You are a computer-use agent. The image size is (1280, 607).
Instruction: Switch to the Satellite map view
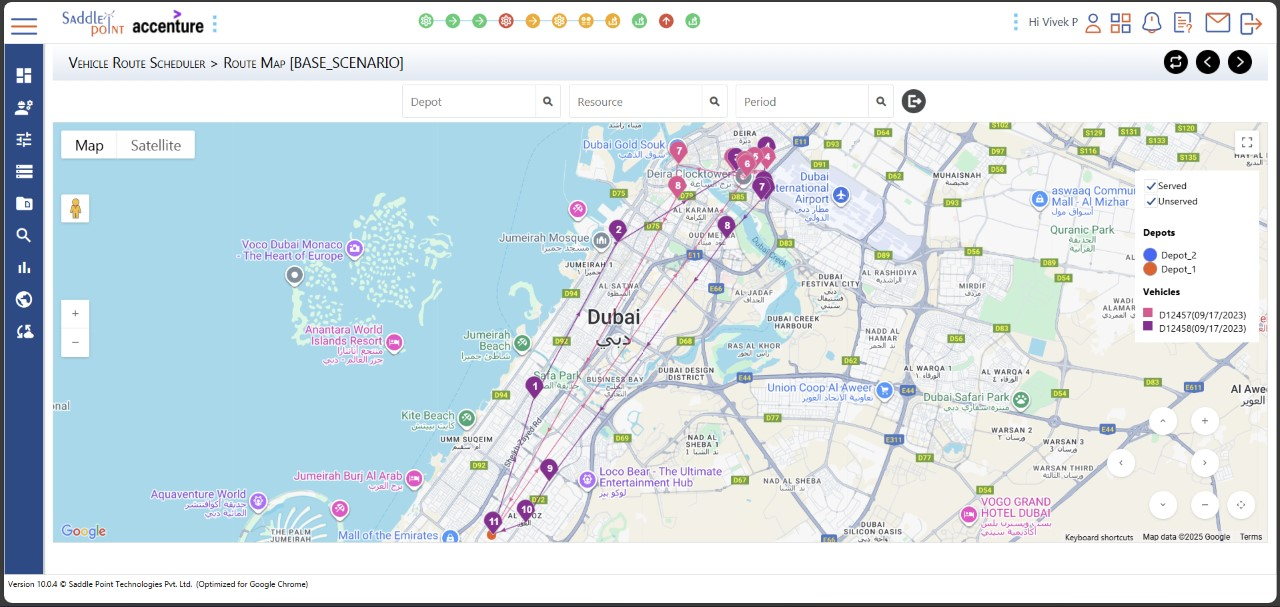point(156,145)
